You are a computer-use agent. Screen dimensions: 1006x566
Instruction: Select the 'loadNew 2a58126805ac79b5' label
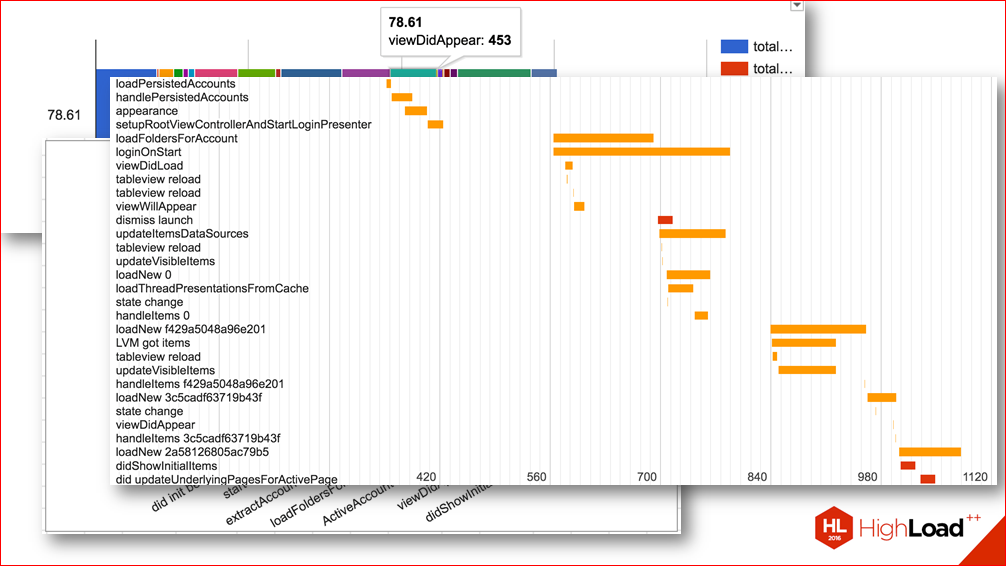tap(192, 452)
